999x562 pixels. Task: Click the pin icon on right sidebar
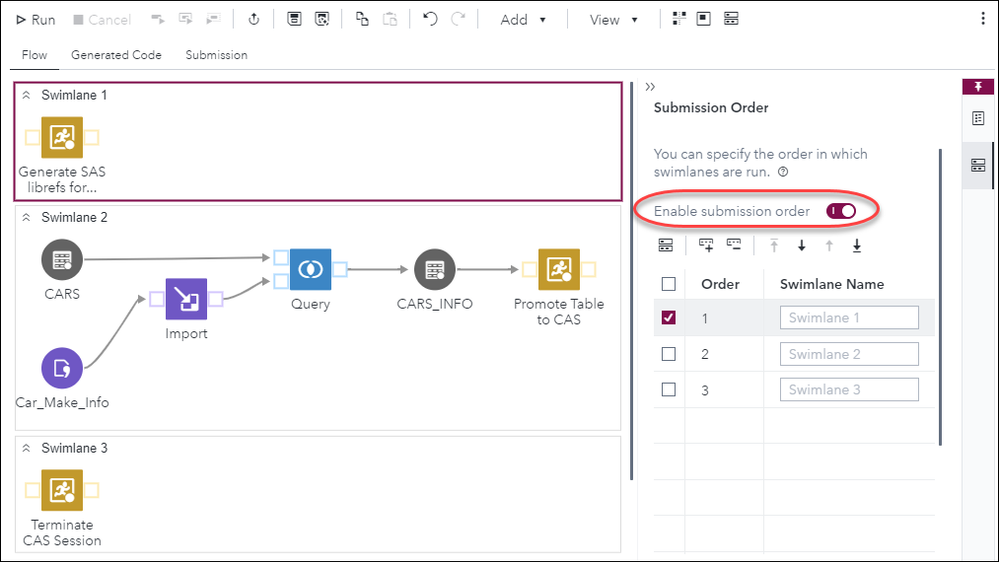click(978, 87)
